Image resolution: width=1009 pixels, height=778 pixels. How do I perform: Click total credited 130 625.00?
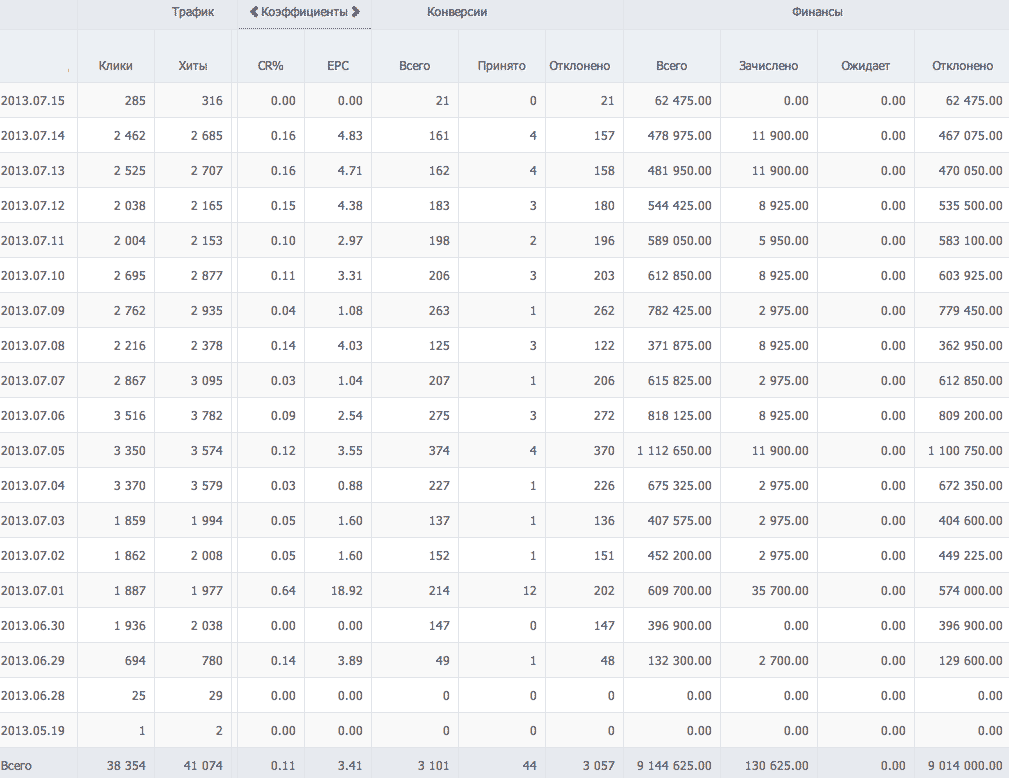(777, 766)
